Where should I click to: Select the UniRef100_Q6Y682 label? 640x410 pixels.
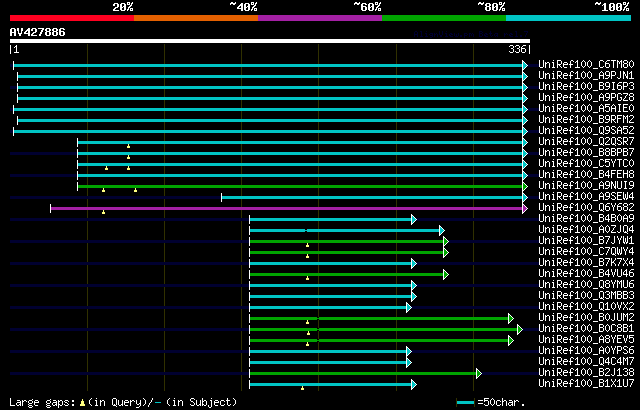tap(586, 208)
